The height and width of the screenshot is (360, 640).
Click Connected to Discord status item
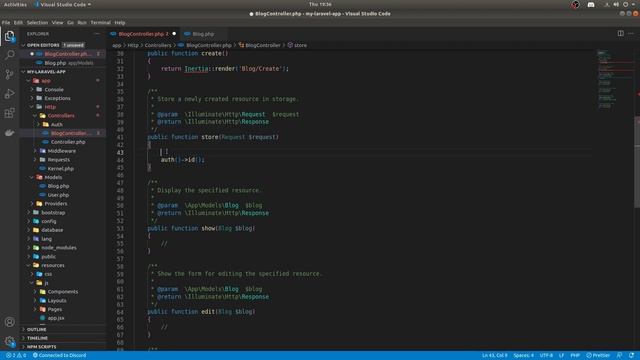pos(60,356)
